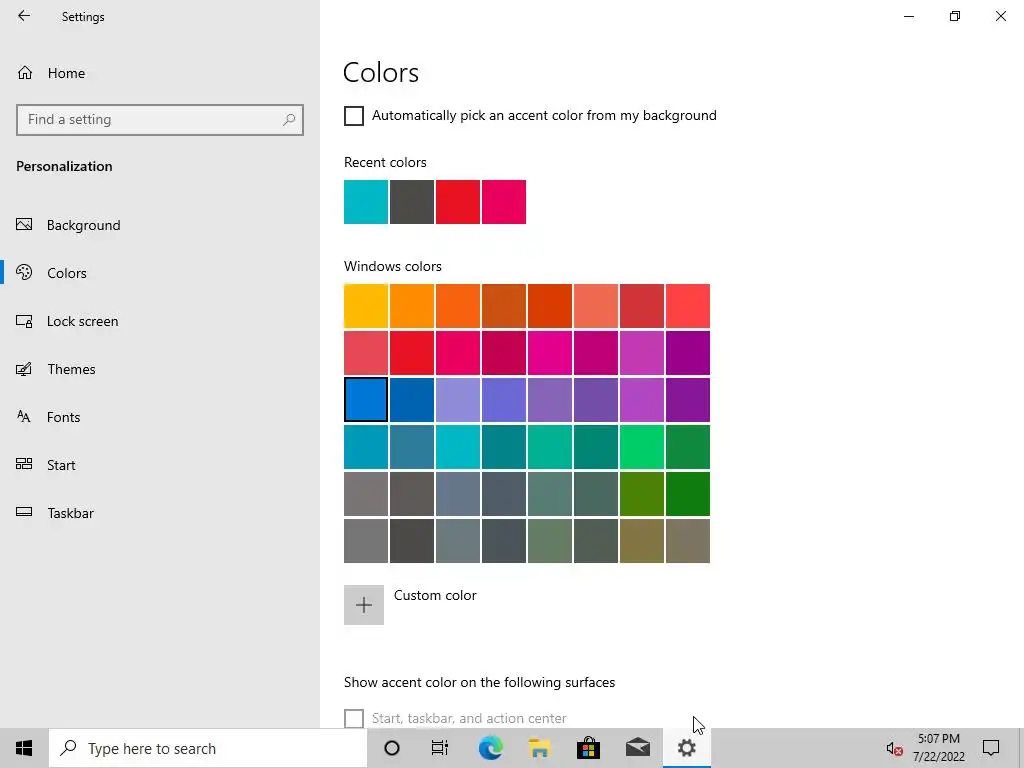Enable automatically pick an accent color checkbox
The image size is (1024, 768).
click(354, 116)
